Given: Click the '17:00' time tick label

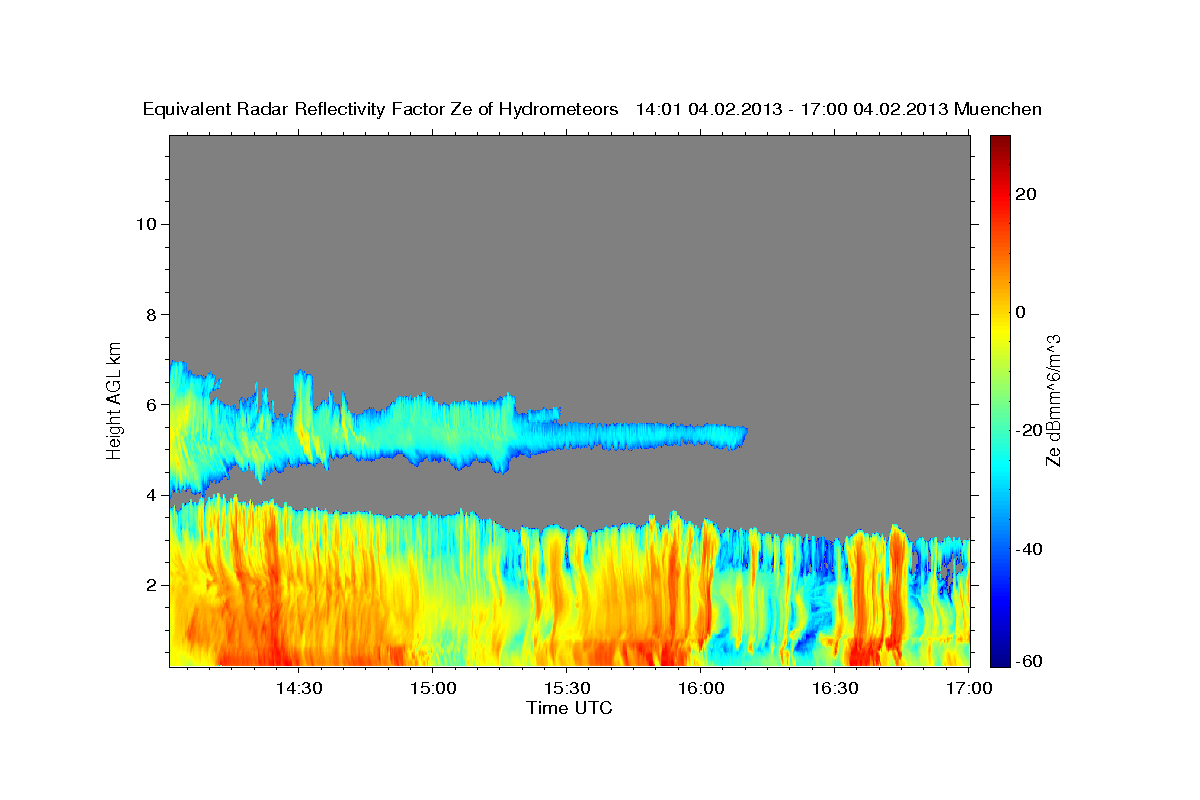Looking at the screenshot, I should 970,688.
